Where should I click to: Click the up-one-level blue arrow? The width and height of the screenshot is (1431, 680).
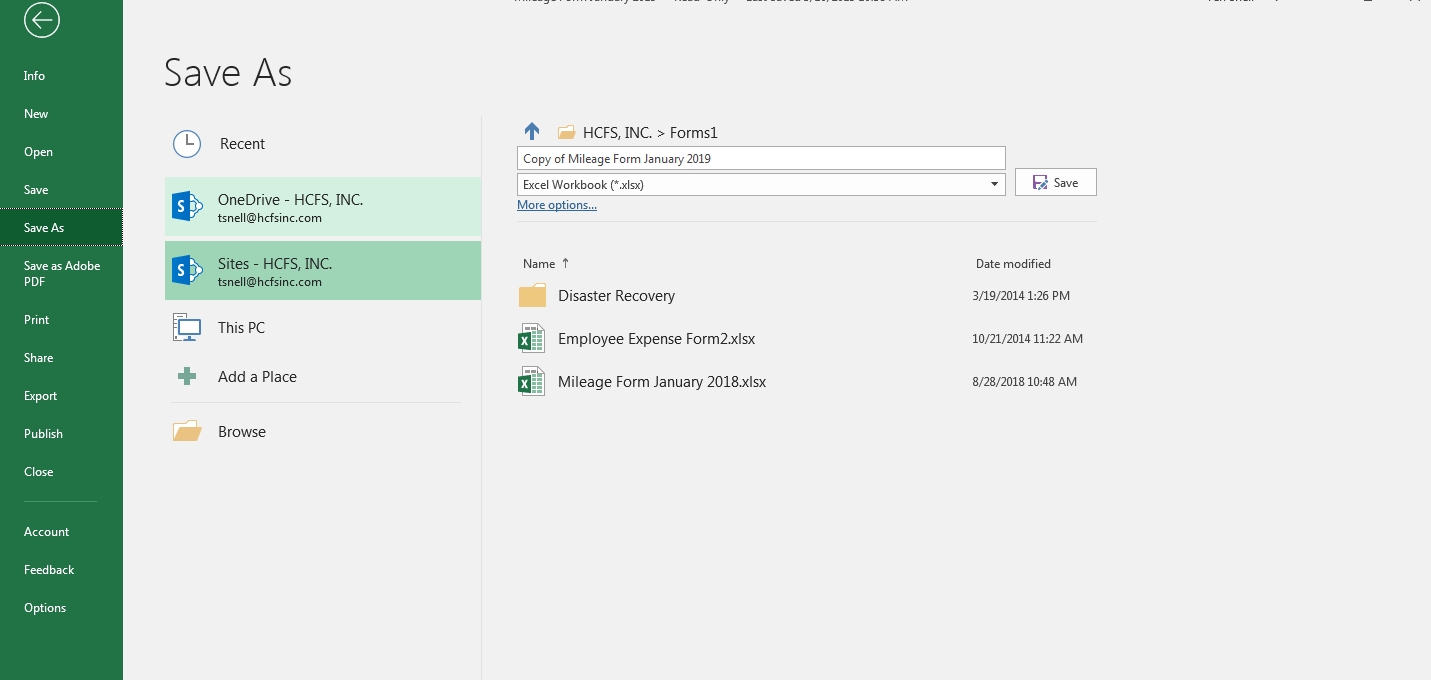pos(532,132)
